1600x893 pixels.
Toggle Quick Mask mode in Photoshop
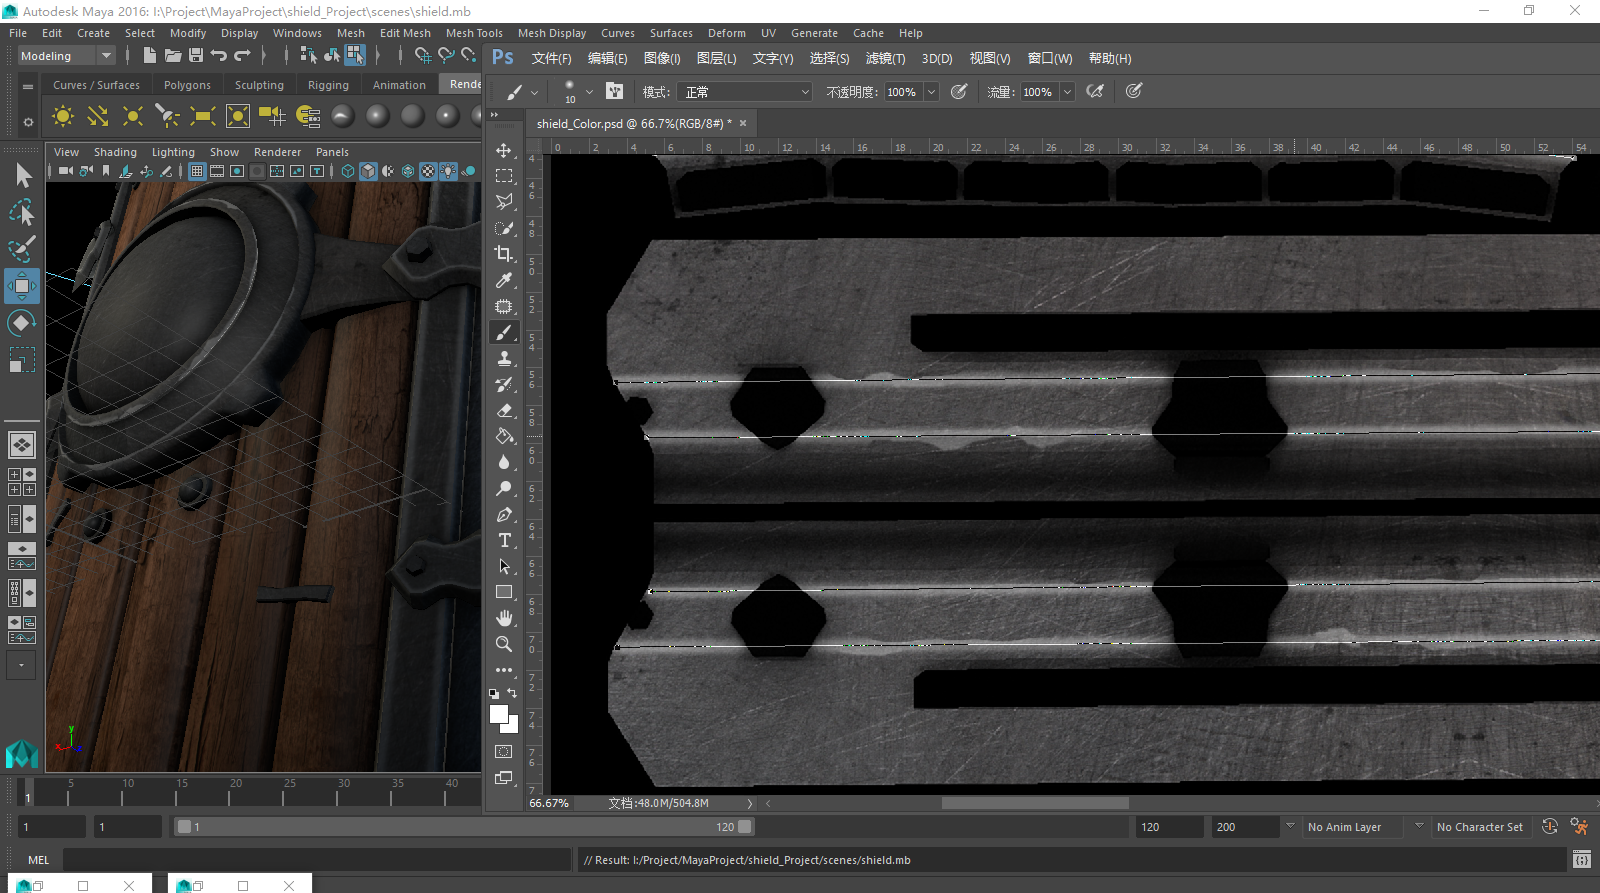[x=504, y=752]
